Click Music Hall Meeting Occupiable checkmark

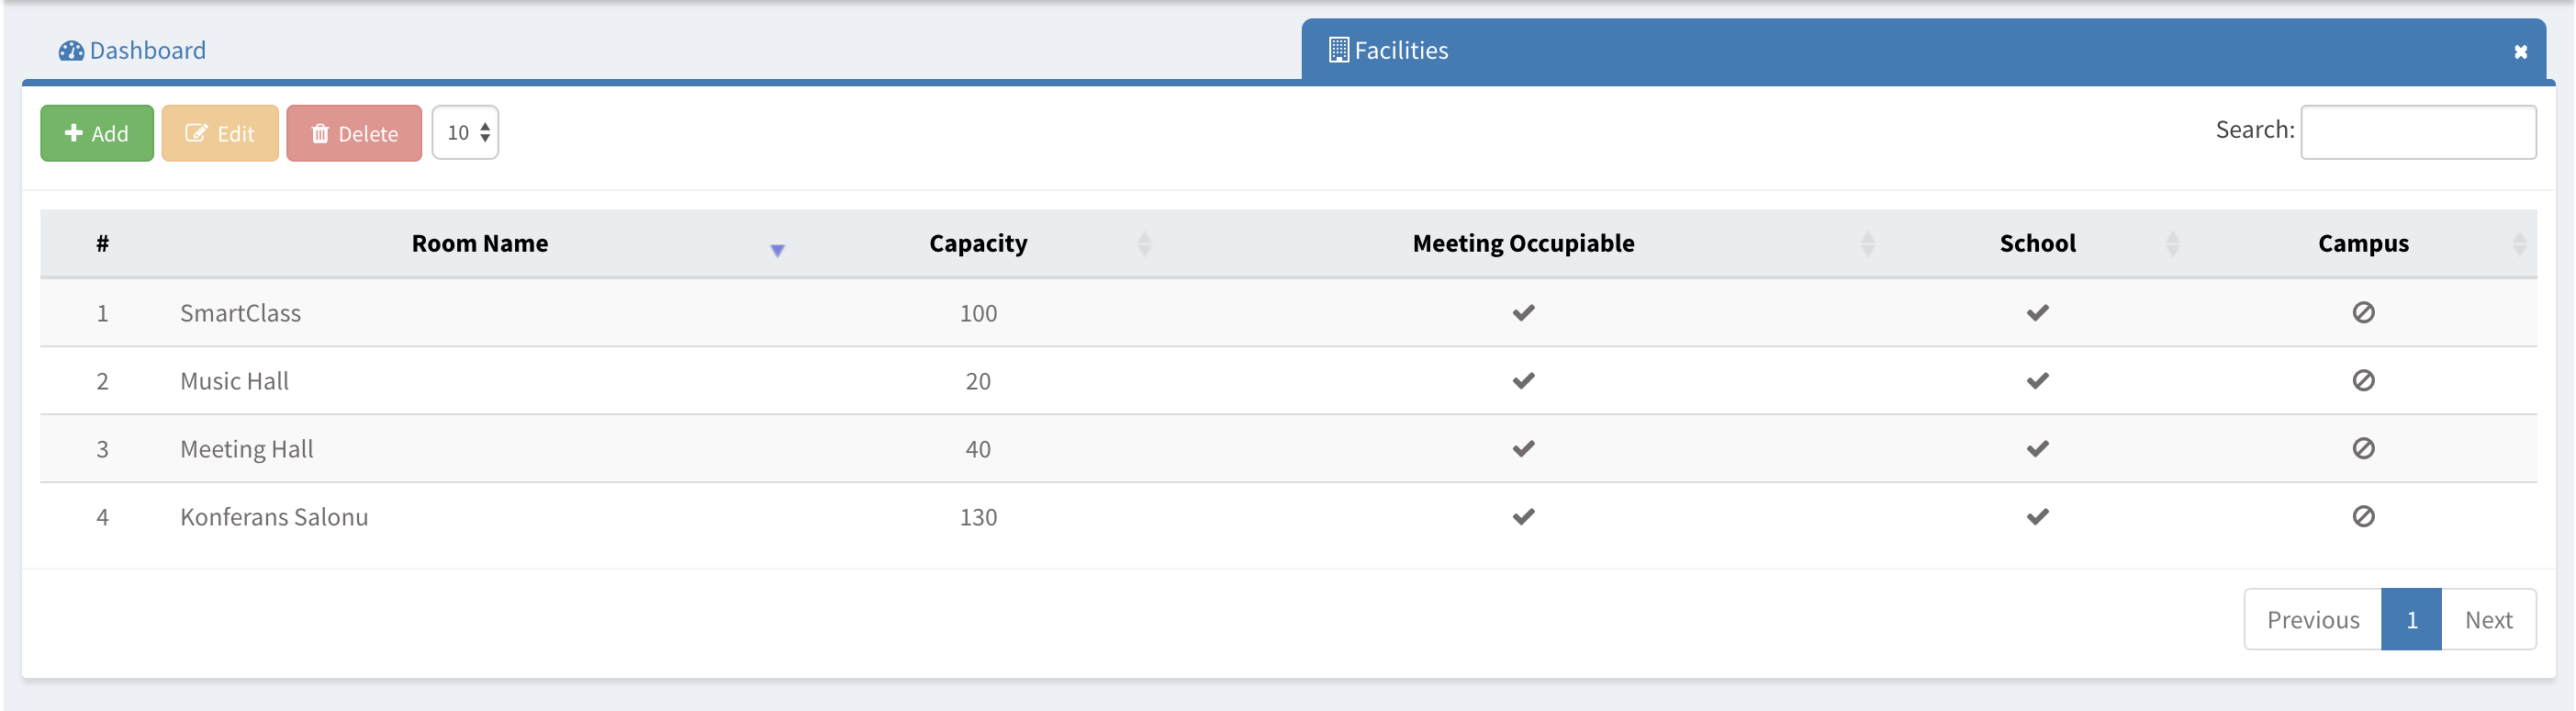pyautogui.click(x=1523, y=381)
